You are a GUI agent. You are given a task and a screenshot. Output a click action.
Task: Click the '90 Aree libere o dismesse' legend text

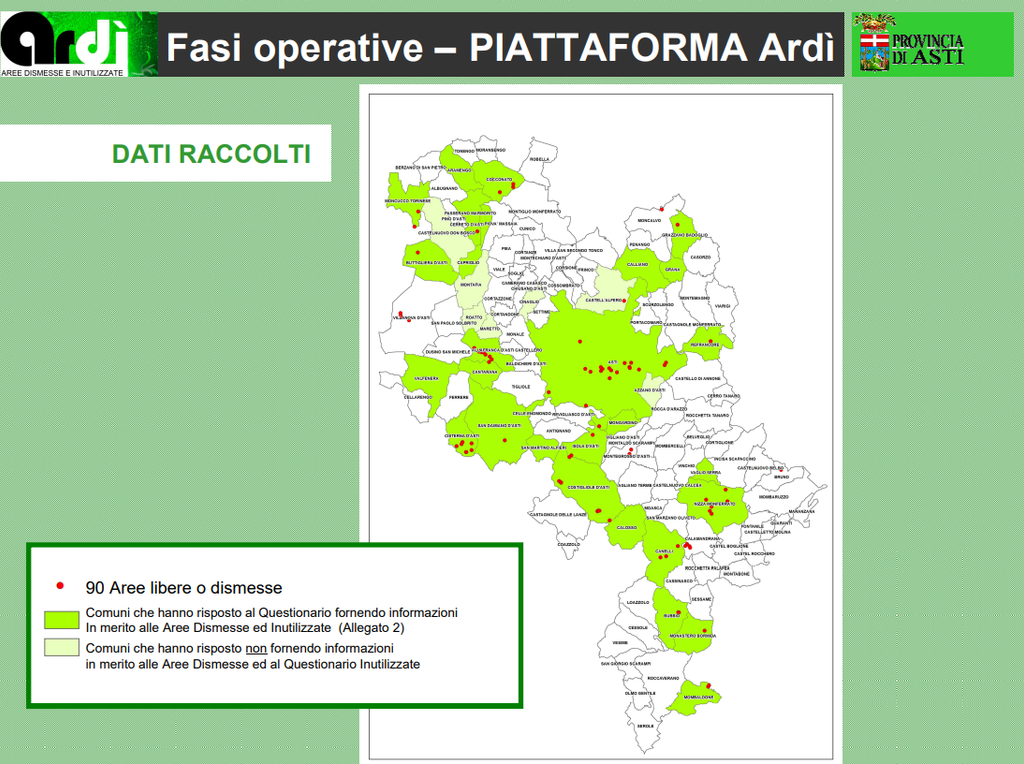[x=184, y=587]
